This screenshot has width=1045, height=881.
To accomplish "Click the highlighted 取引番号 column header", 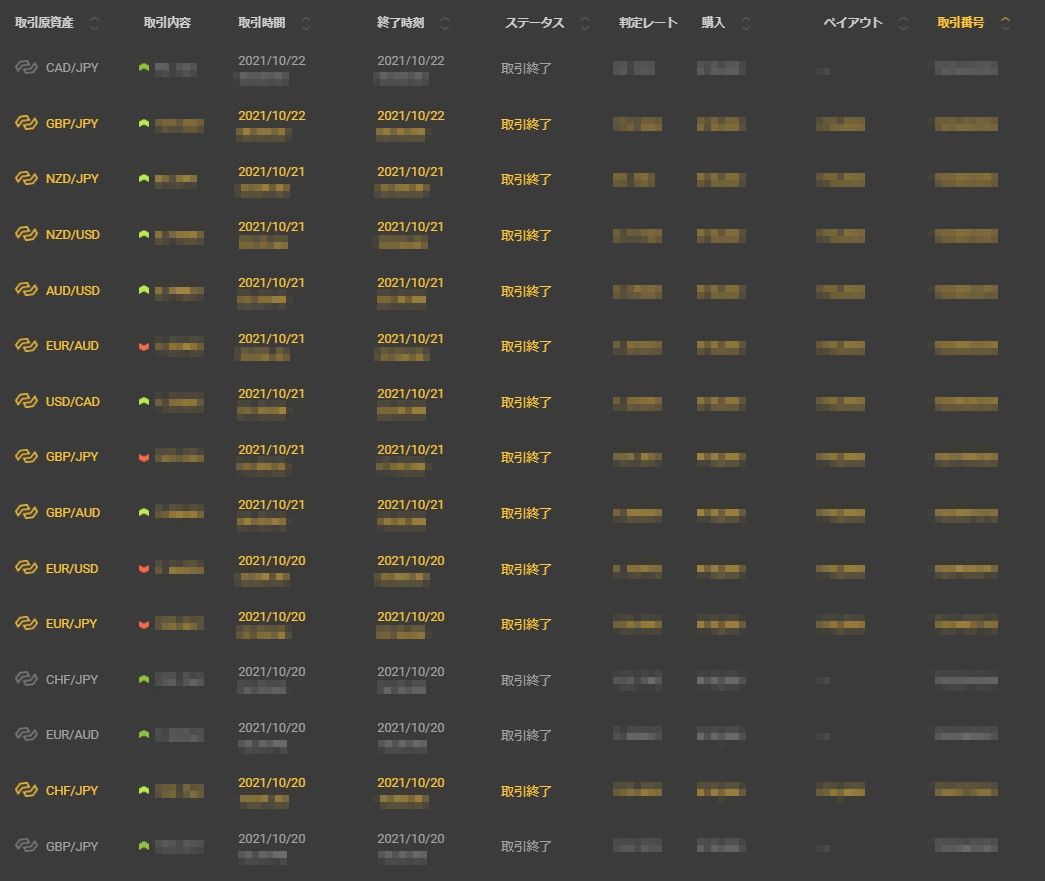I will [960, 23].
